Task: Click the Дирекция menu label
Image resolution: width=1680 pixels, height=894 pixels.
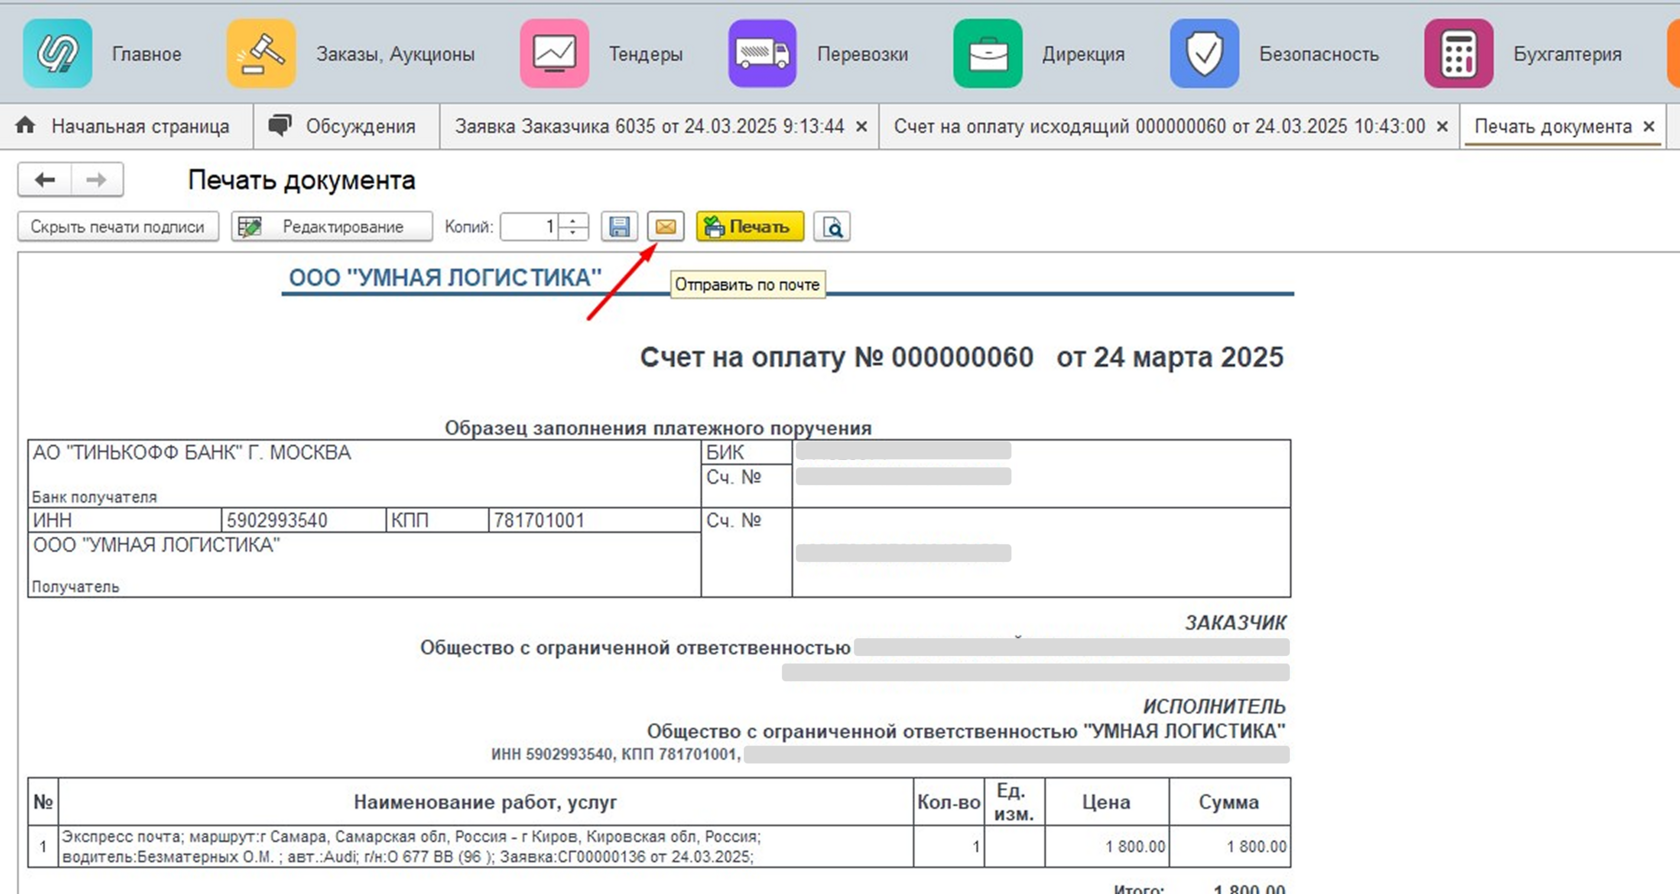Action: 1084,54
